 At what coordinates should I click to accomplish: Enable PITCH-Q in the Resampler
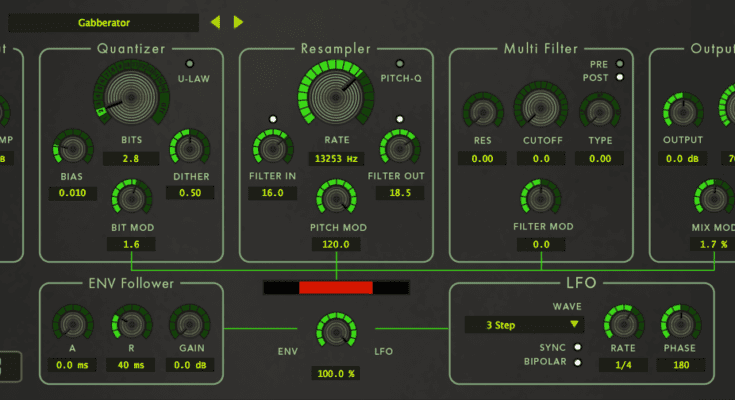pyautogui.click(x=401, y=65)
